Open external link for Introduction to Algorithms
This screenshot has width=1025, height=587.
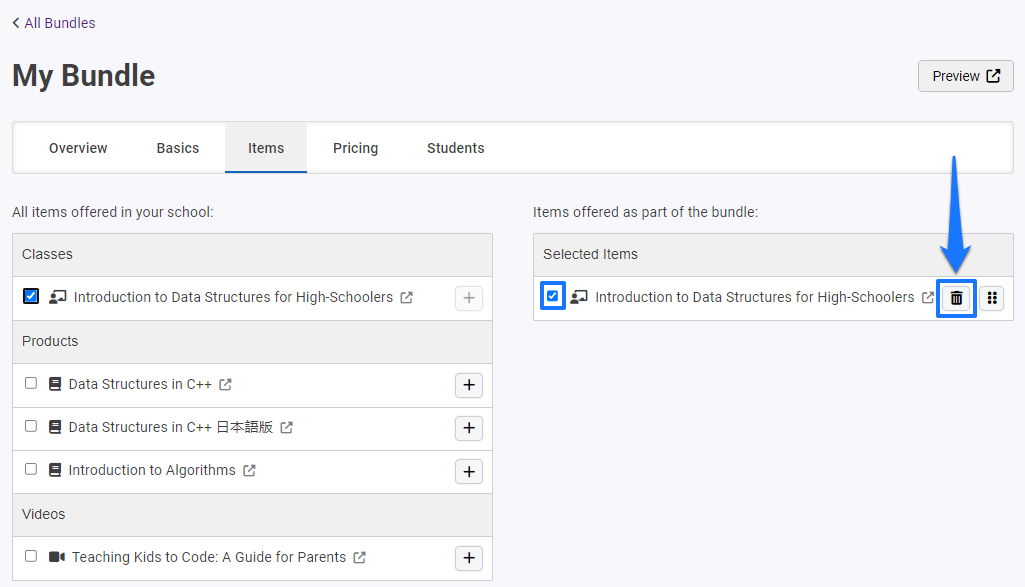[249, 471]
